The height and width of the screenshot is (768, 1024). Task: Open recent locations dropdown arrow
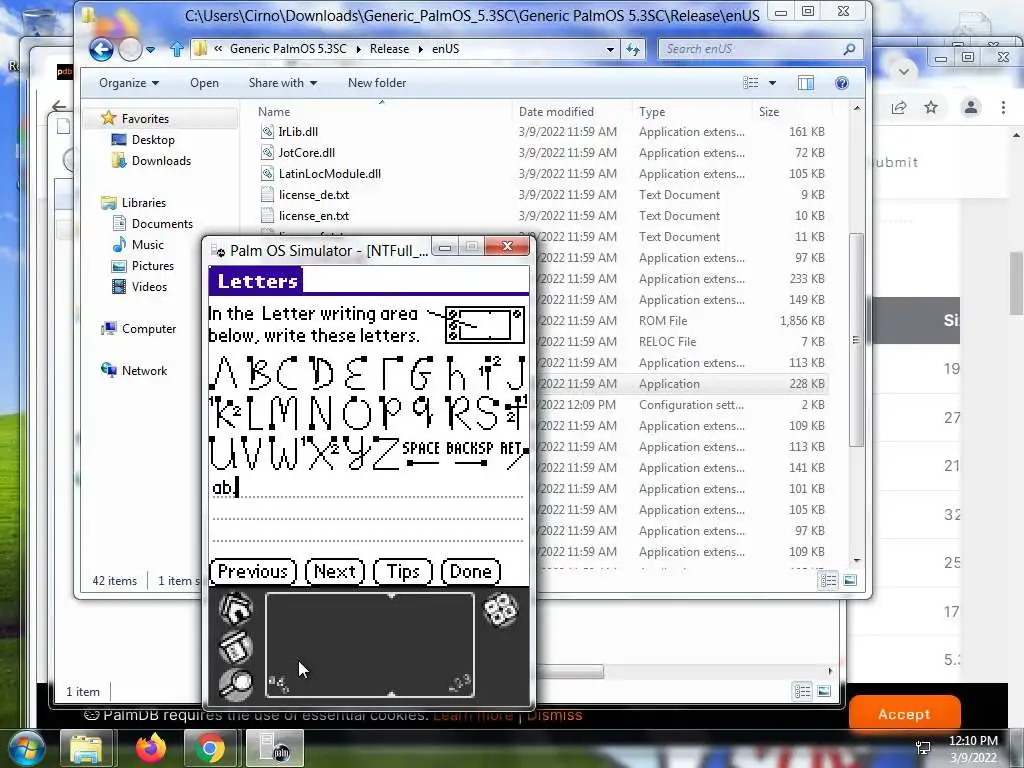click(151, 50)
